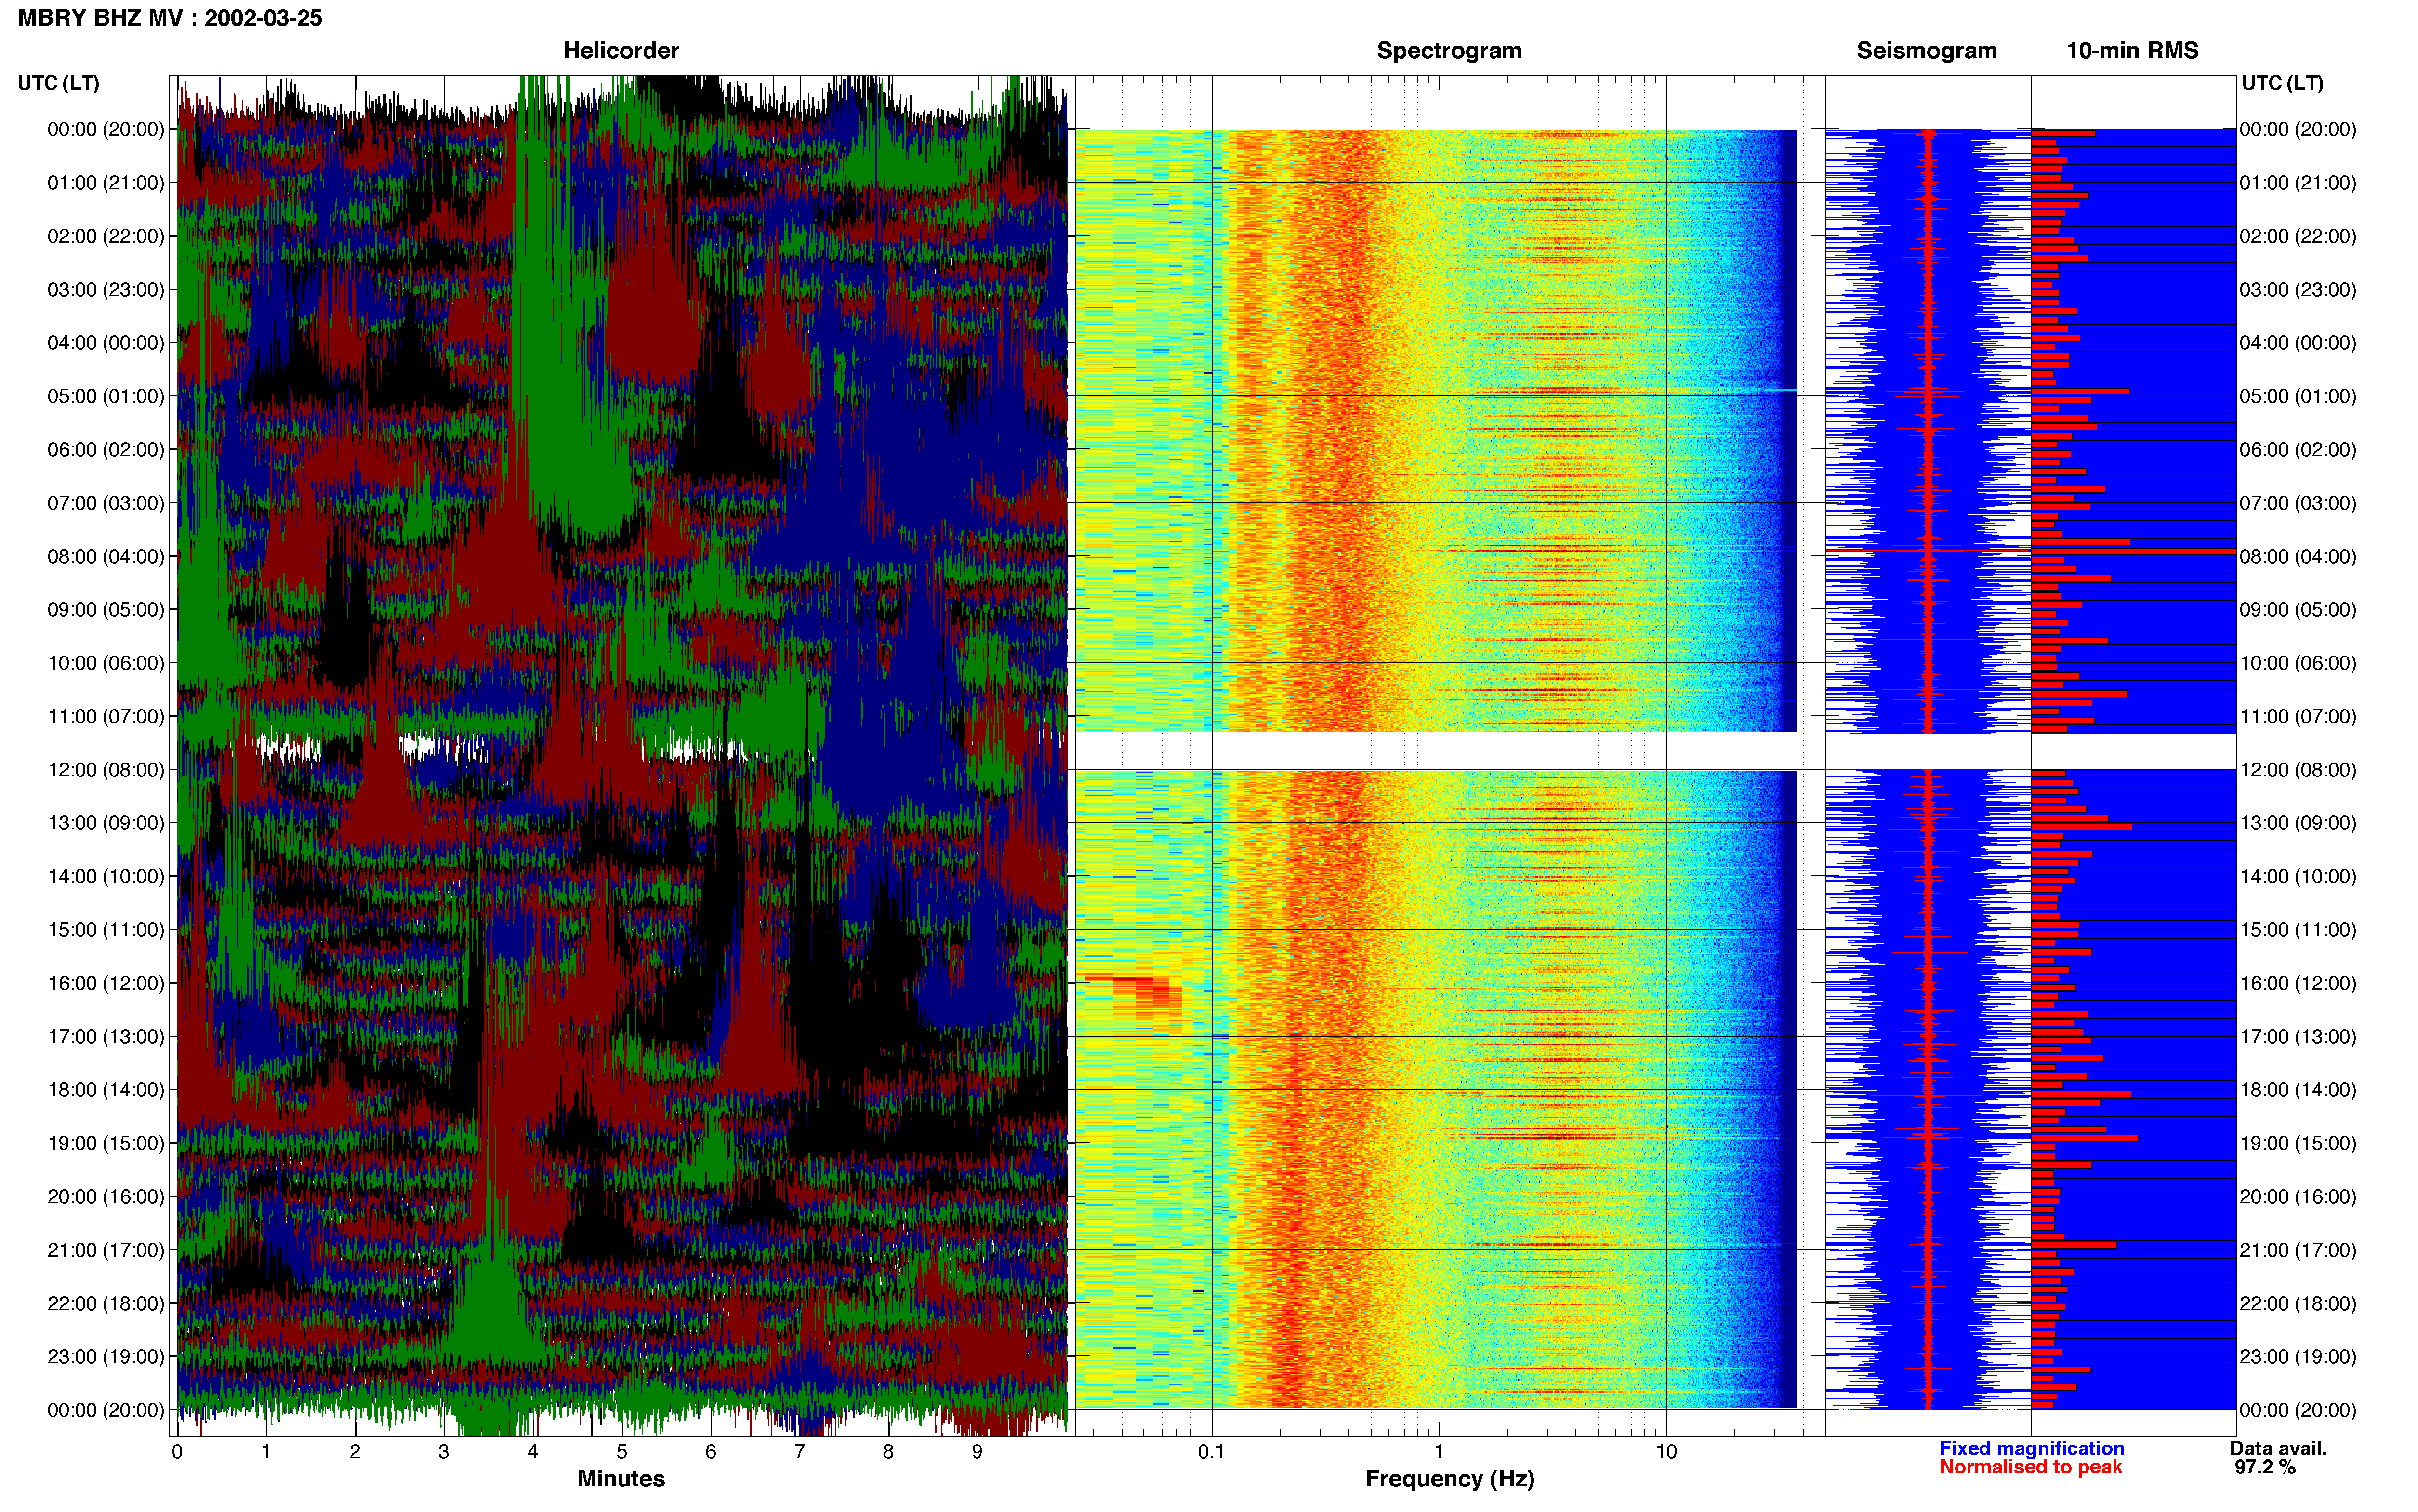Click the 'Frequency (Hz)' x-axis label
This screenshot has height=1512, width=2418.
pyautogui.click(x=1449, y=1479)
